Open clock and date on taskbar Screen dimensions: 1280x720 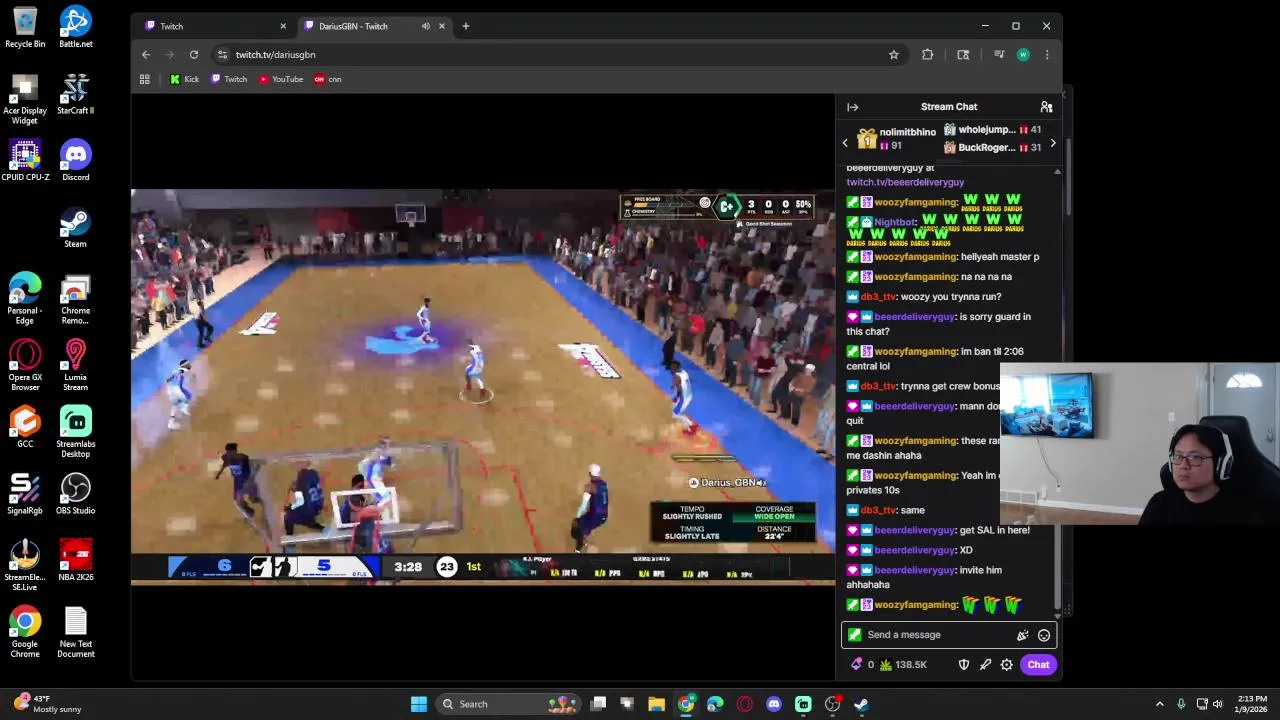1251,704
